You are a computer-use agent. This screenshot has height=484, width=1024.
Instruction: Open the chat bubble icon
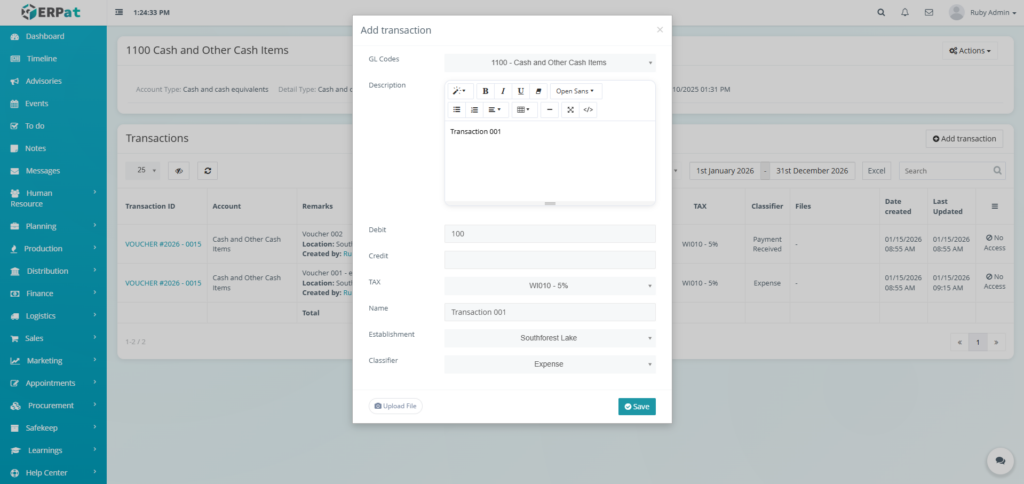click(1000, 460)
